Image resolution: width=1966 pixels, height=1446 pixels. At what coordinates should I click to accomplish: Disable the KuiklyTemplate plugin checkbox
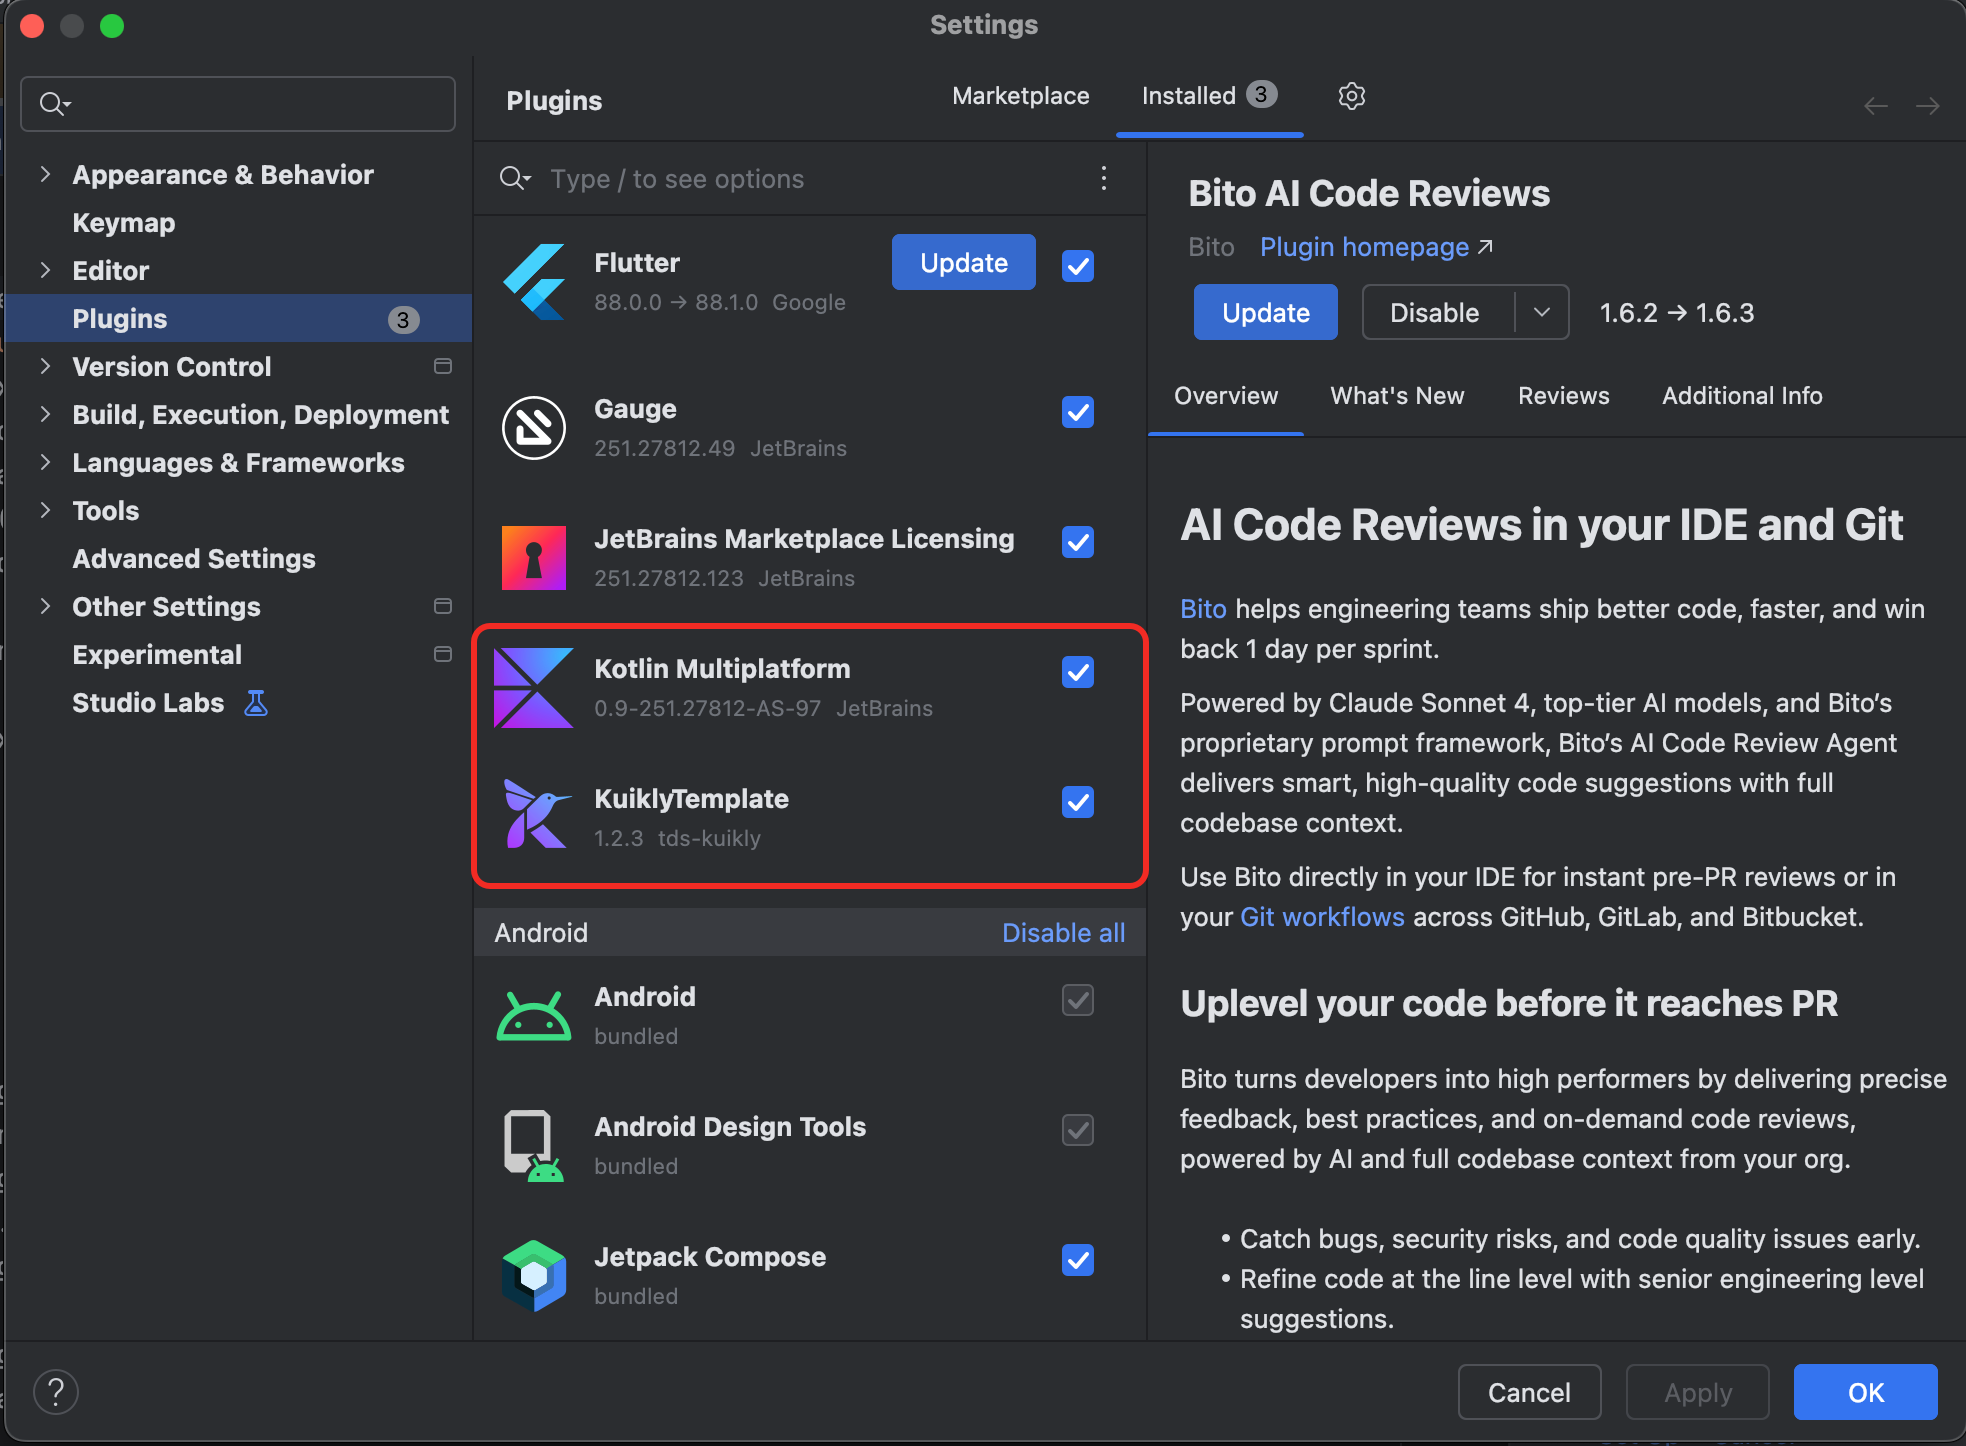(1077, 802)
